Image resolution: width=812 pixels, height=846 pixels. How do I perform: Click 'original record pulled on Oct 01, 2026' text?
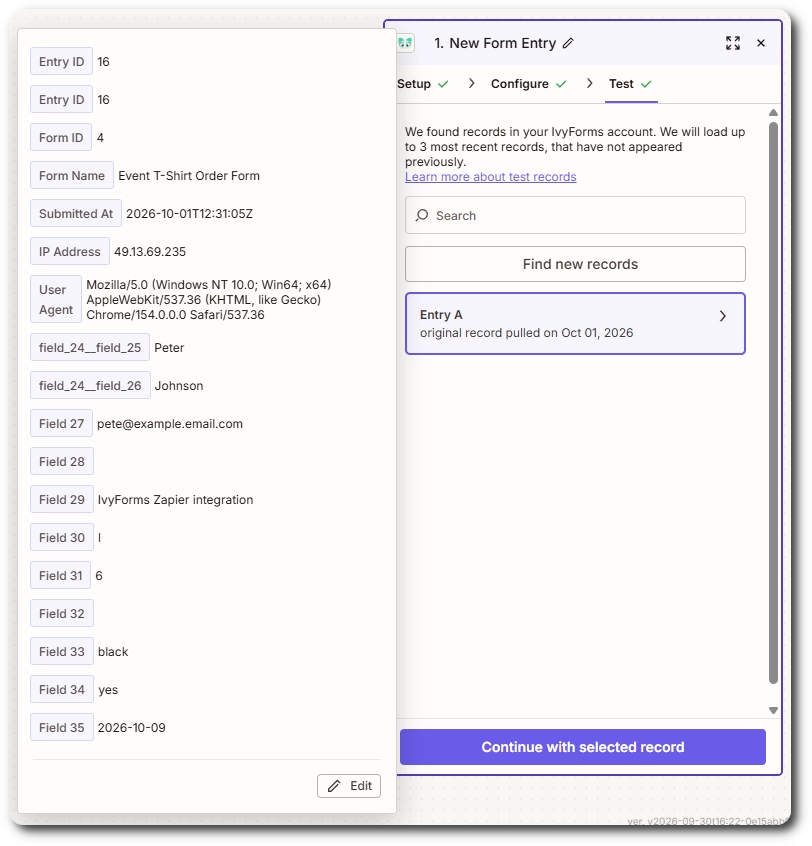pyautogui.click(x=527, y=333)
